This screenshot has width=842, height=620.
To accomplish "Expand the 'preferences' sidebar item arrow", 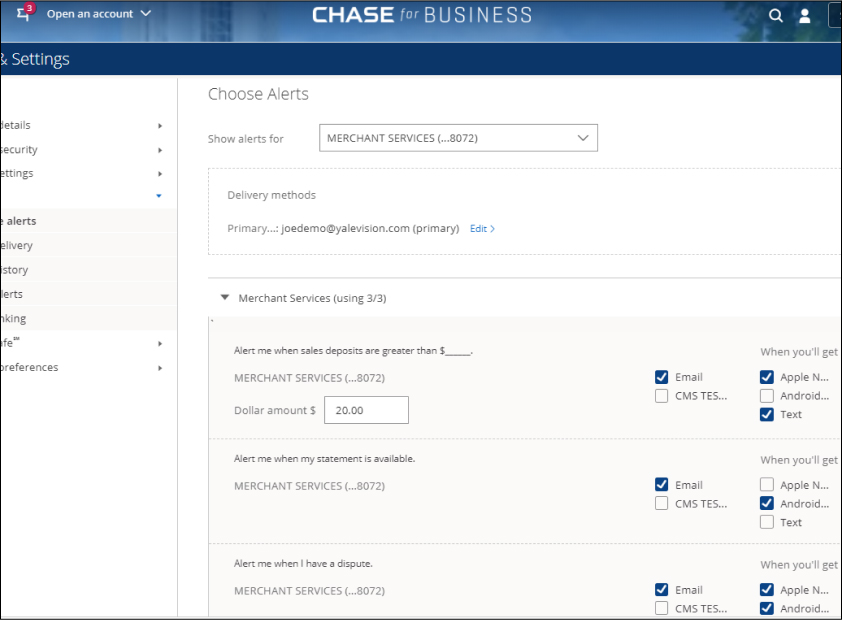I will click(159, 368).
